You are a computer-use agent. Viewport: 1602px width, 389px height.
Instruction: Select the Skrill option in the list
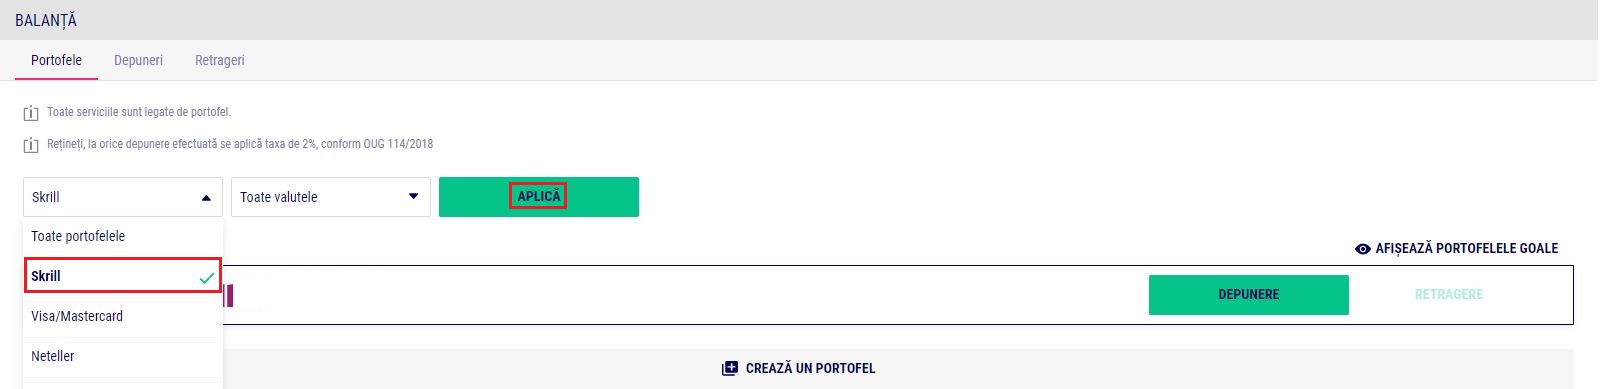tap(123, 276)
